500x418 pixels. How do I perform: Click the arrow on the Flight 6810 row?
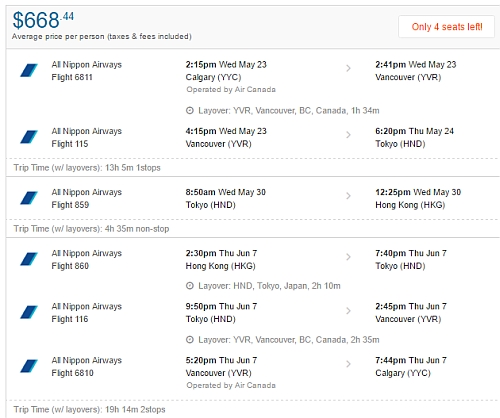click(x=348, y=364)
